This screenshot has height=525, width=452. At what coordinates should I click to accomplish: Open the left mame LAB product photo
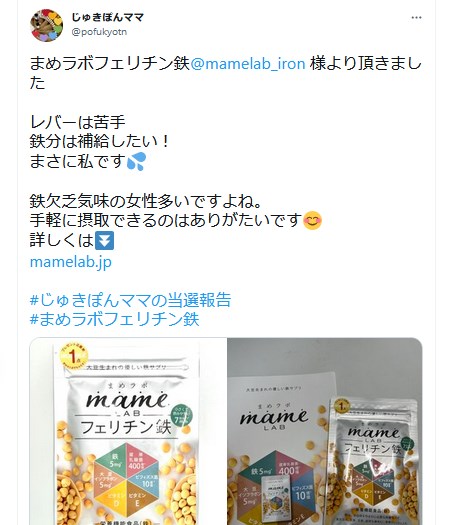click(x=128, y=431)
